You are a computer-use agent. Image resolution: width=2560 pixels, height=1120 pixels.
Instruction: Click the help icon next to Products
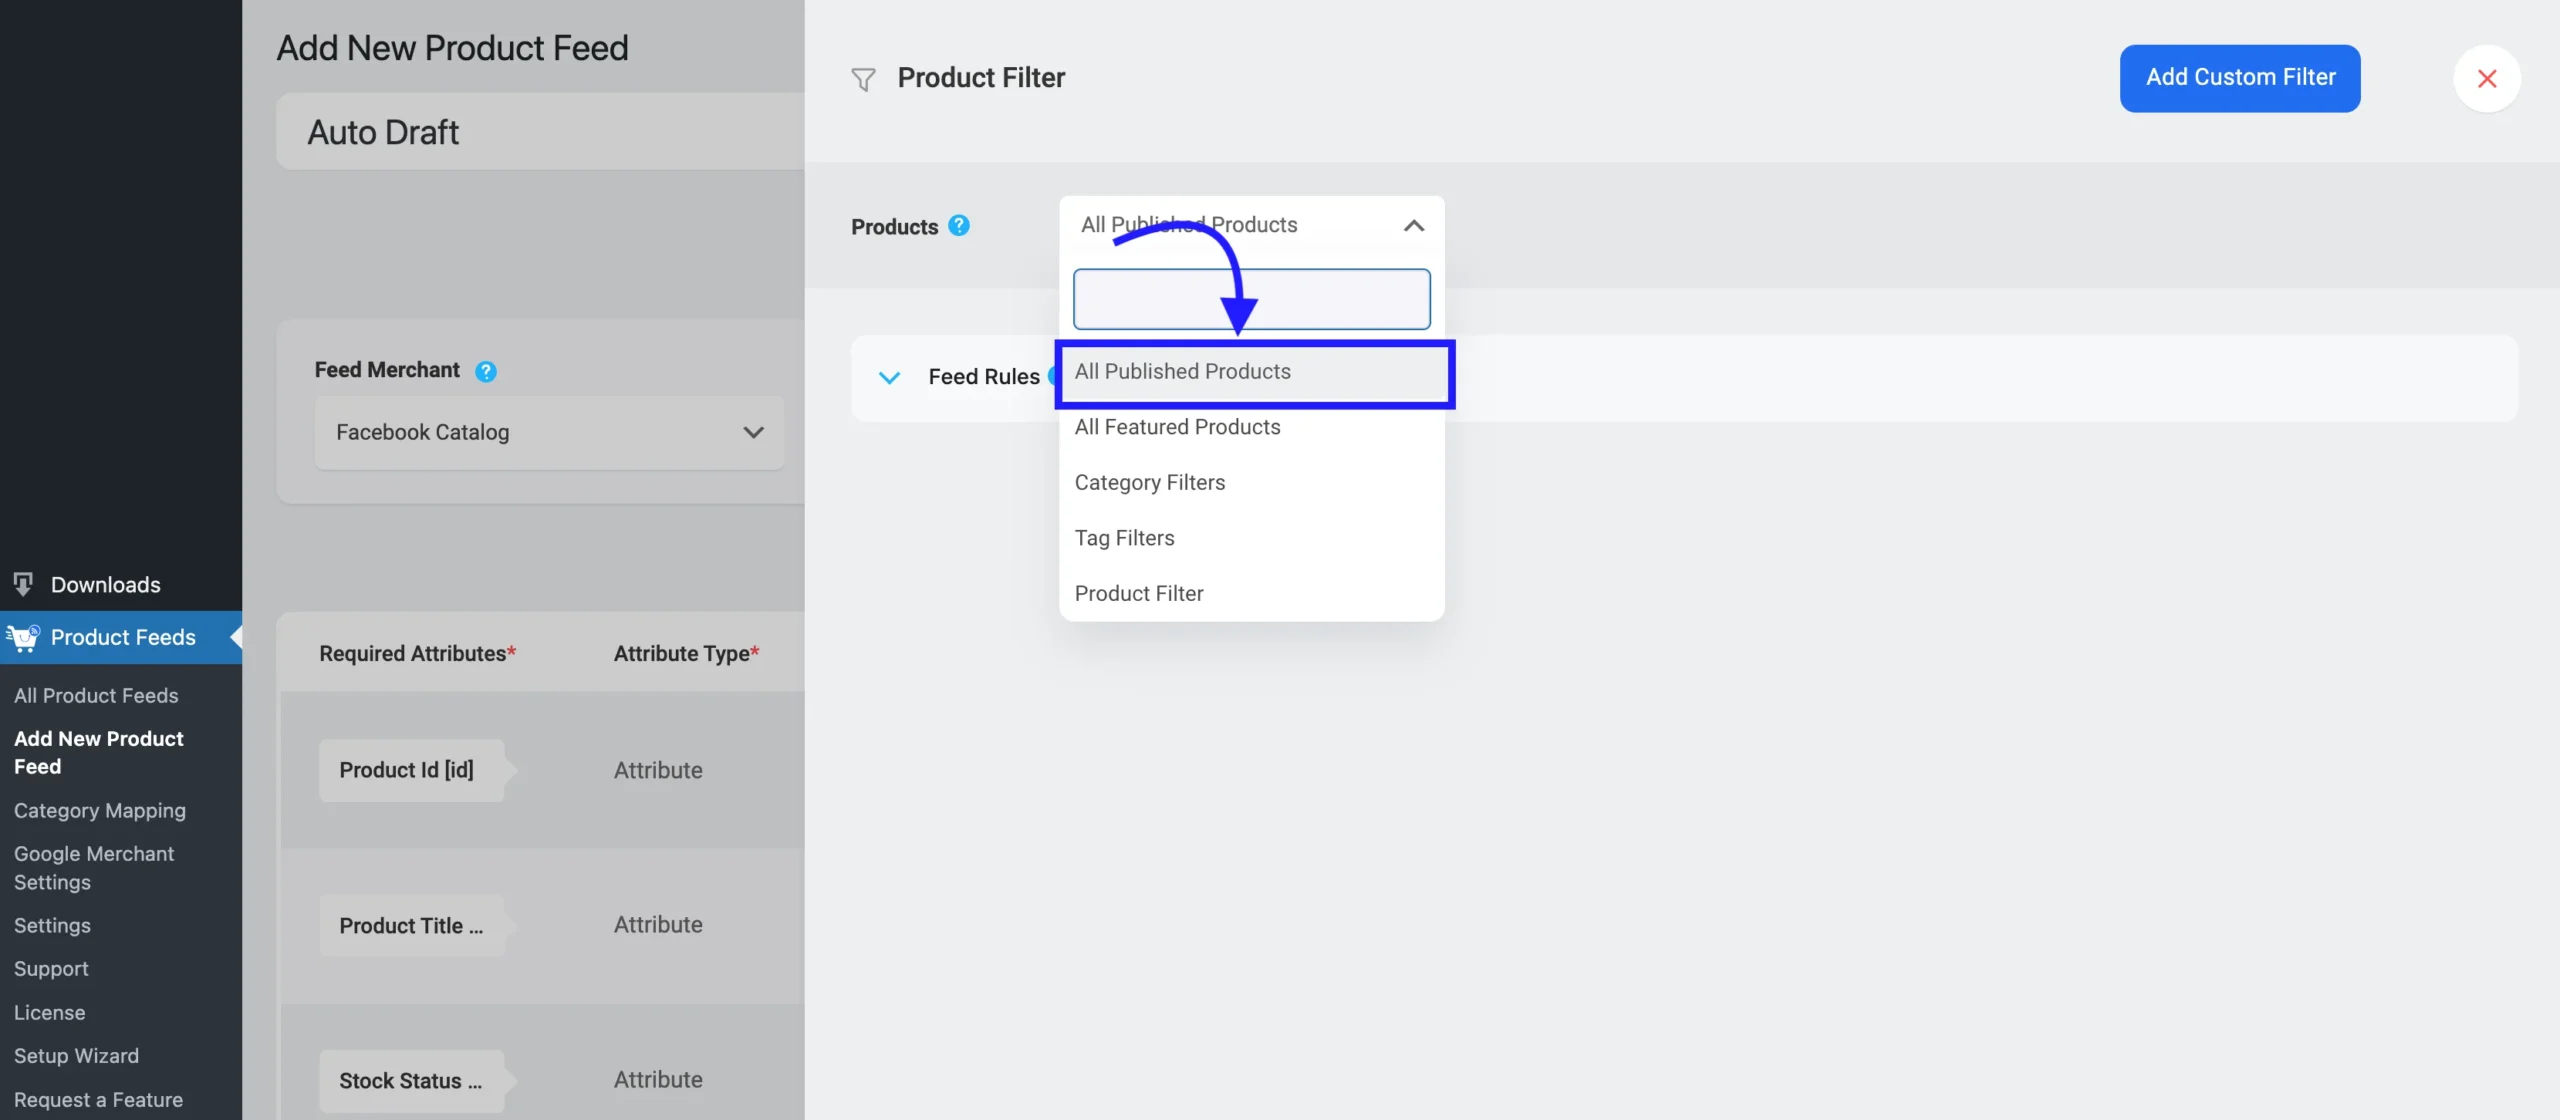(958, 226)
